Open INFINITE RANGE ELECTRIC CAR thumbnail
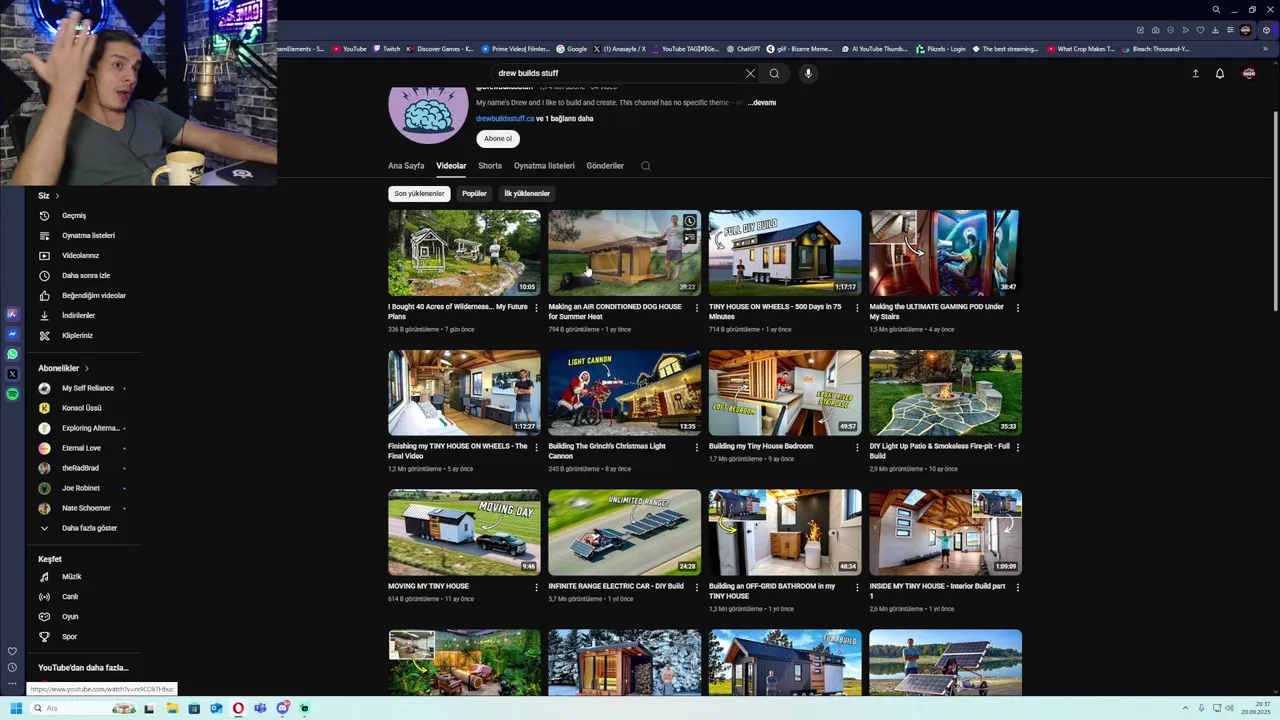The height and width of the screenshot is (720, 1280). coord(625,532)
